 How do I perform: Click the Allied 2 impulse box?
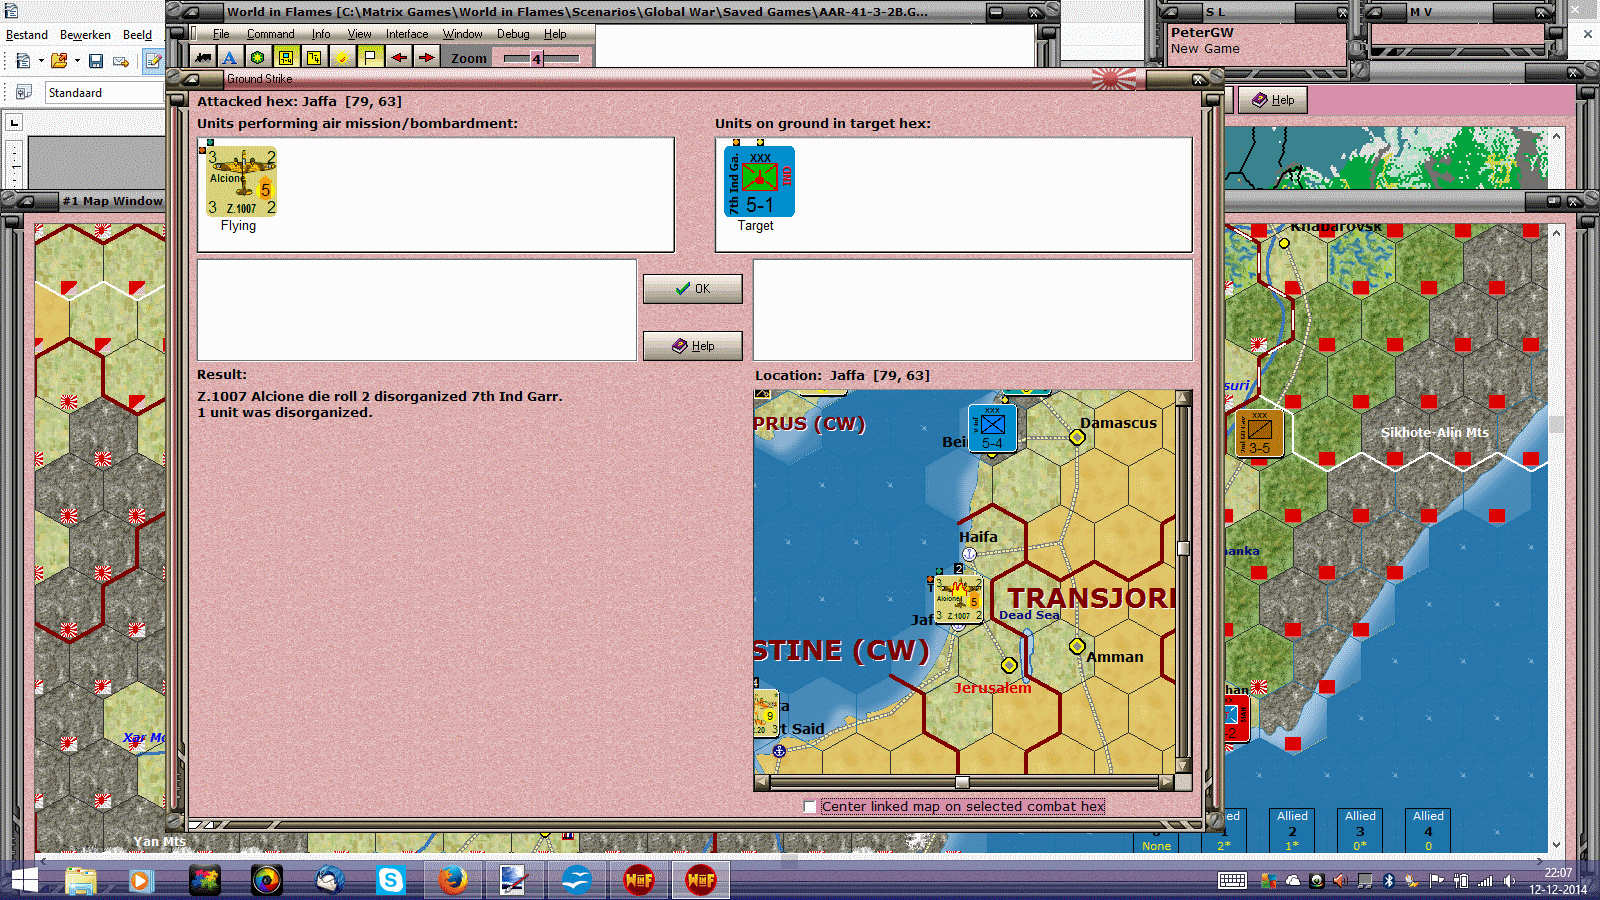(1292, 830)
